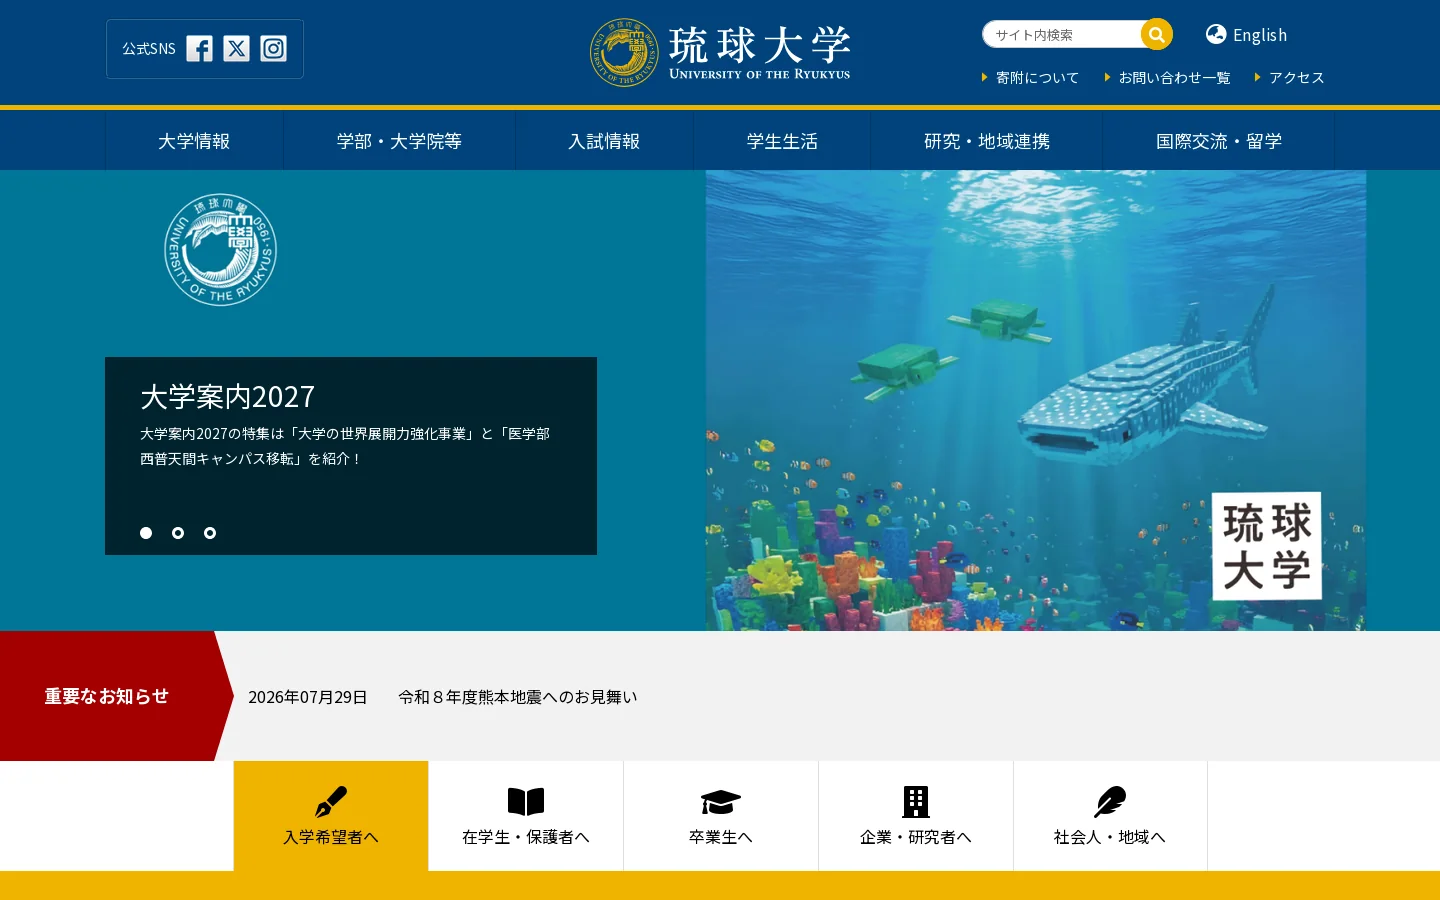
Task: Click the 琉球大学 white badge on the banner
Action: tap(1267, 546)
